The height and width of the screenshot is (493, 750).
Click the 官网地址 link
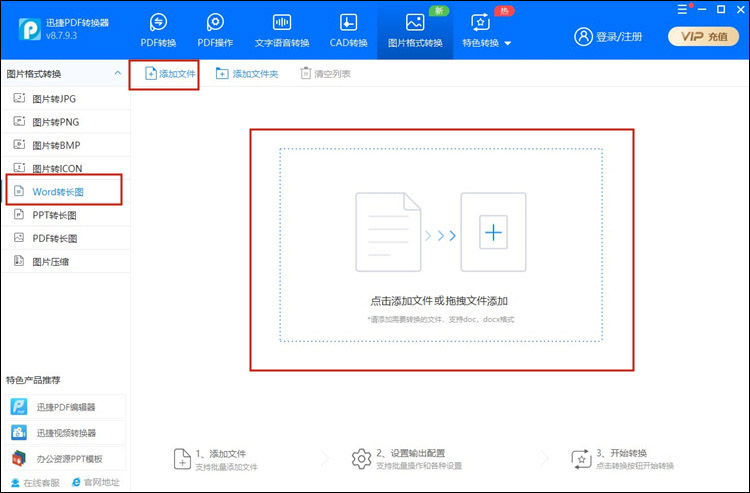click(x=96, y=482)
